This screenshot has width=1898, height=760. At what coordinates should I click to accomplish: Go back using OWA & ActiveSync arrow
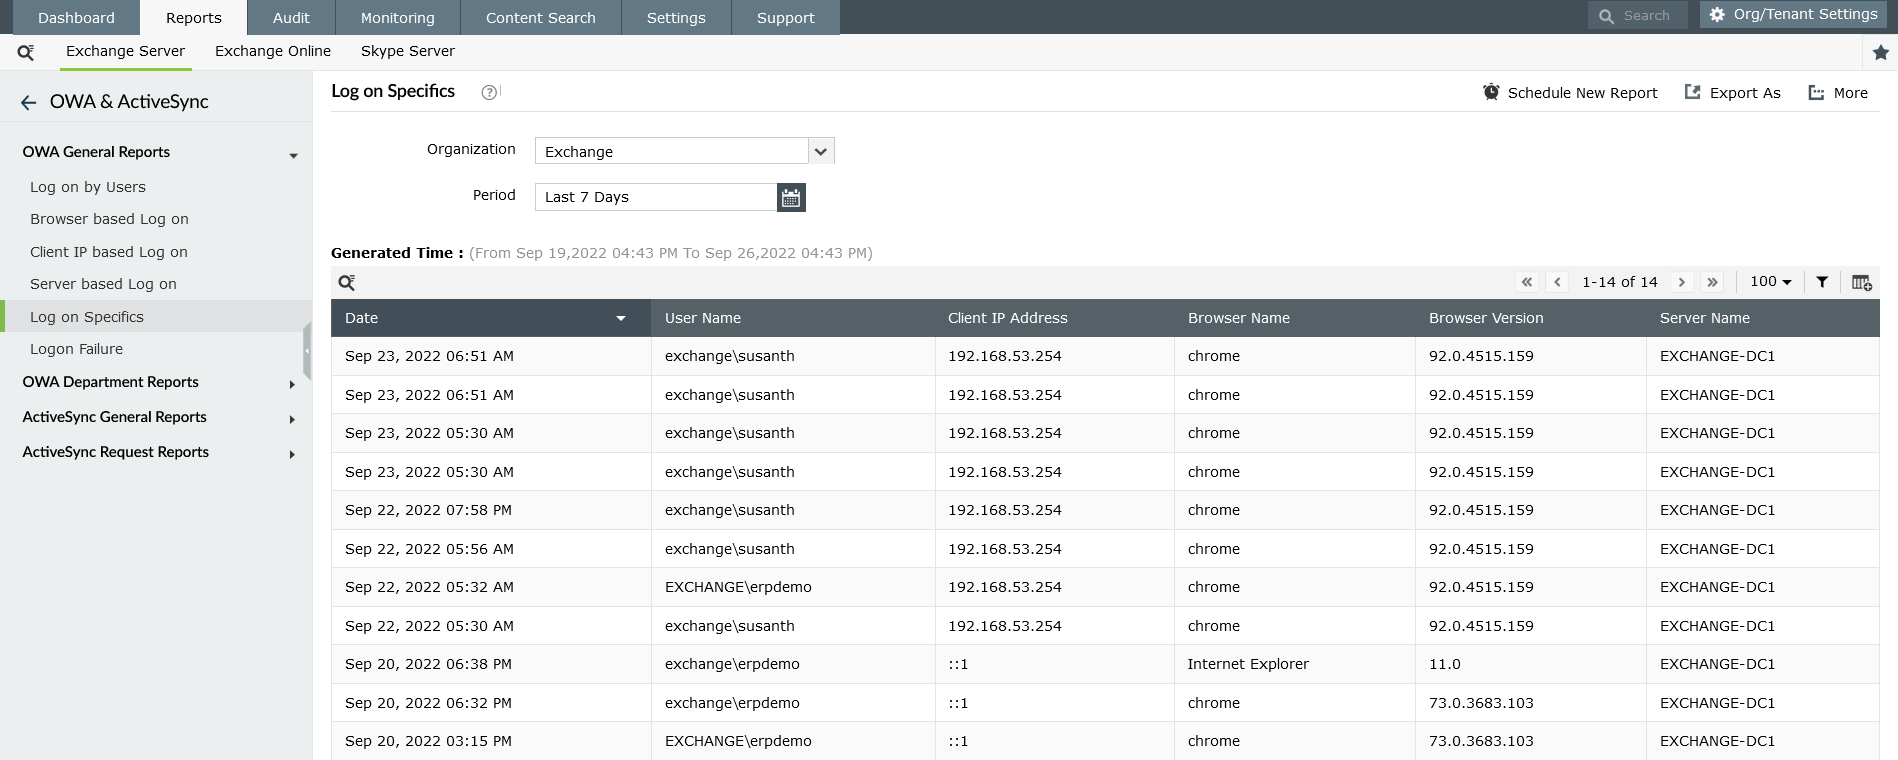(x=28, y=102)
